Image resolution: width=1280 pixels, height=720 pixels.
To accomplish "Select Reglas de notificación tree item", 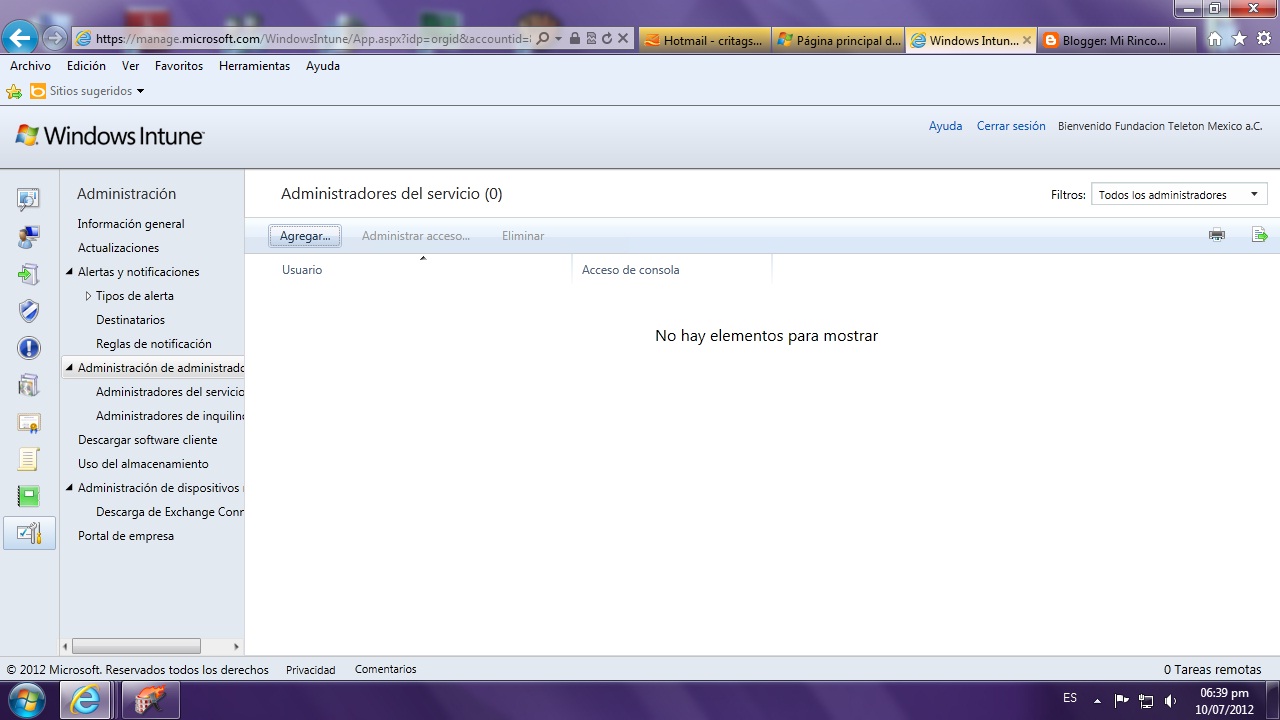I will [154, 344].
